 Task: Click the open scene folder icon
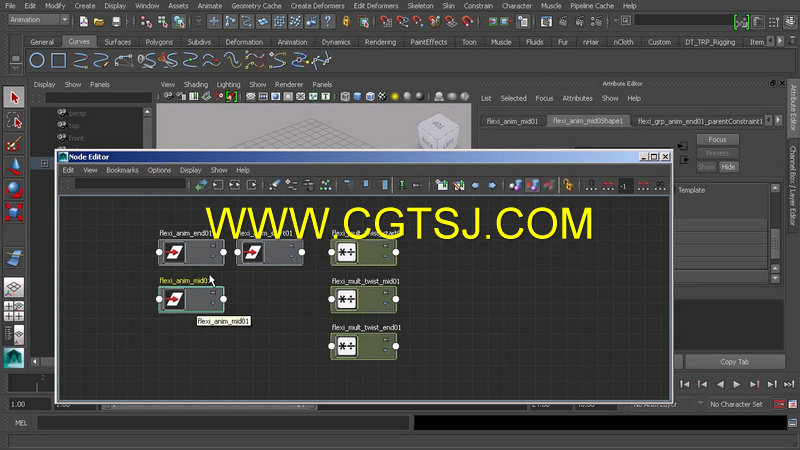[x=99, y=21]
